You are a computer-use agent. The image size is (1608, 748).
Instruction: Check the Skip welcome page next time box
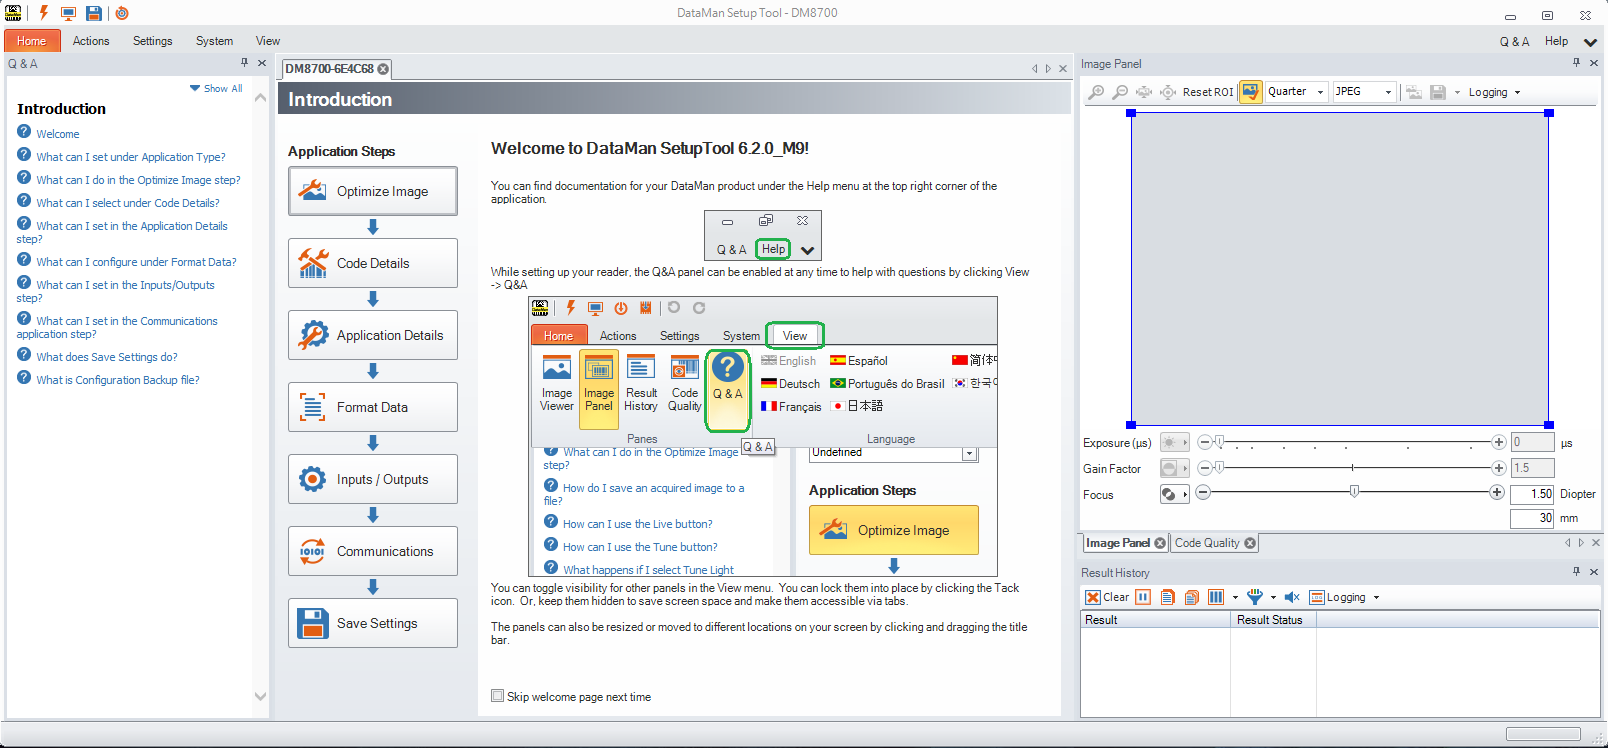click(497, 696)
